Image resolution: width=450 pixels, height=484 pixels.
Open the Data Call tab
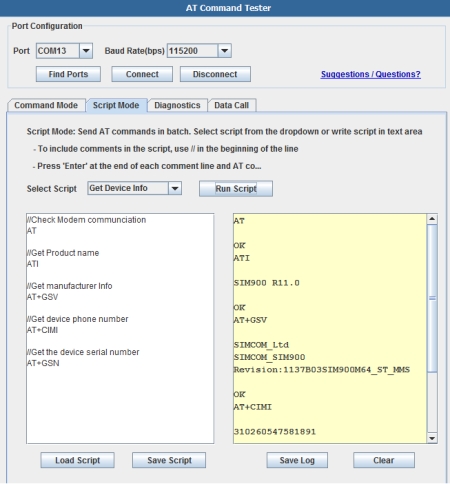tap(232, 105)
